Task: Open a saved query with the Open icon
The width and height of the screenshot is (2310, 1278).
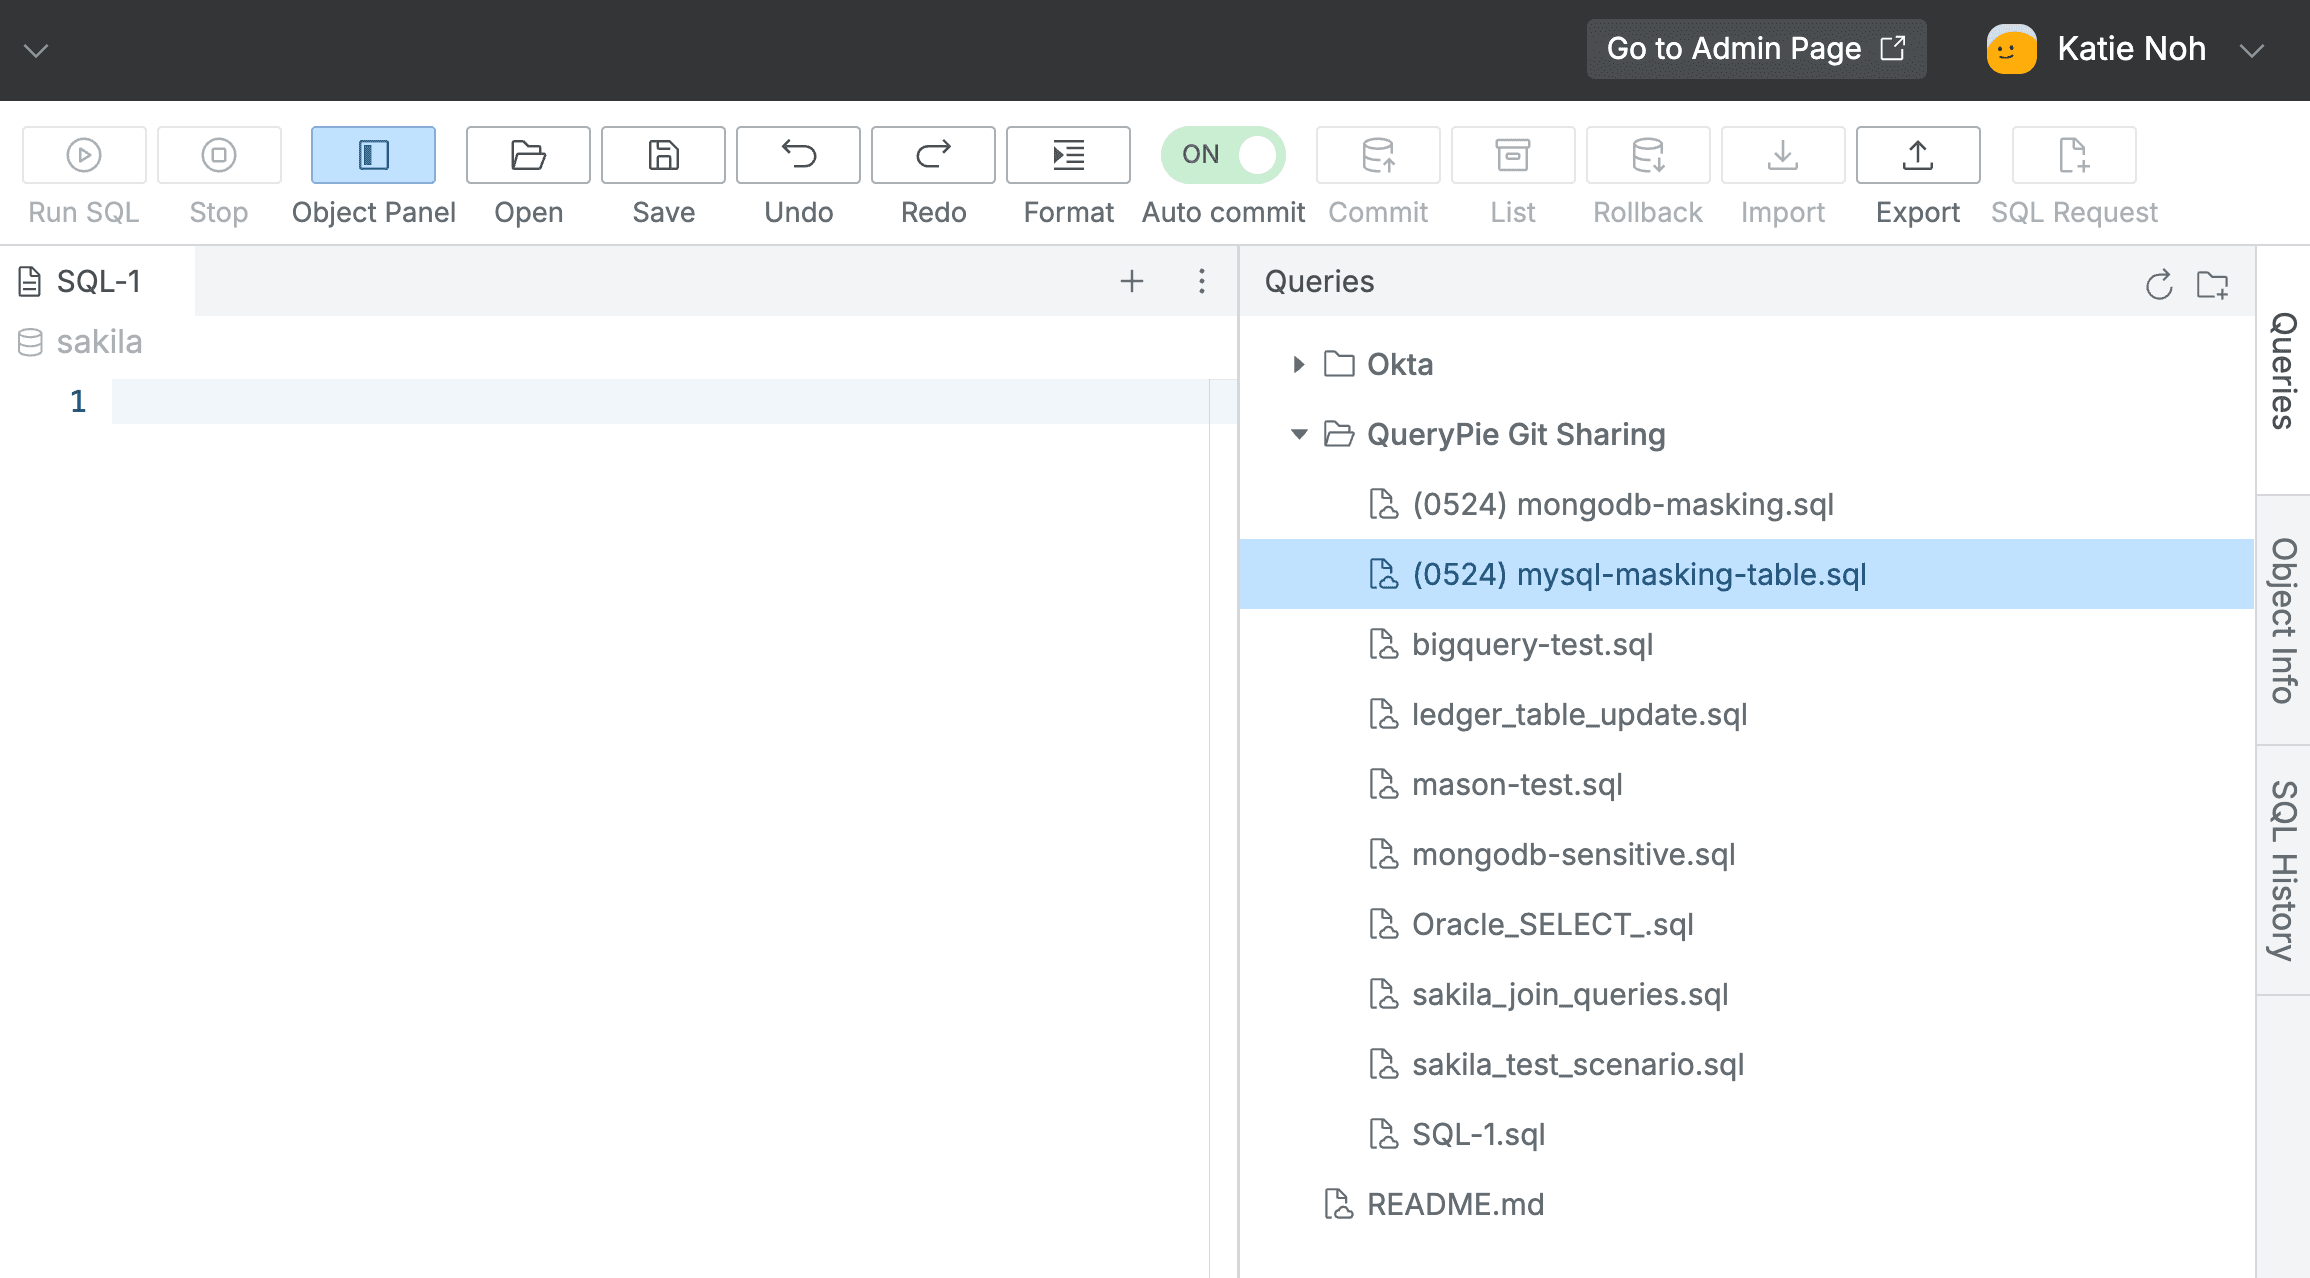Action: pyautogui.click(x=527, y=155)
